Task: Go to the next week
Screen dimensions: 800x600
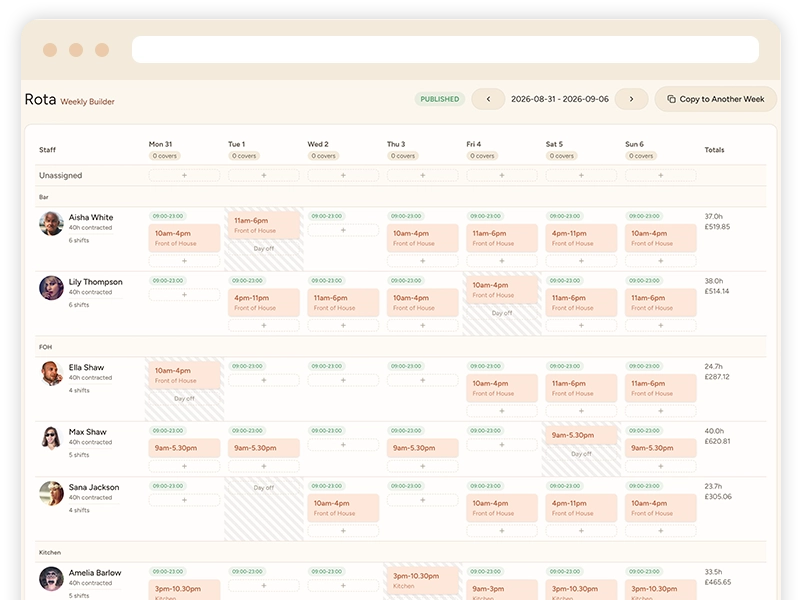Action: [x=631, y=99]
